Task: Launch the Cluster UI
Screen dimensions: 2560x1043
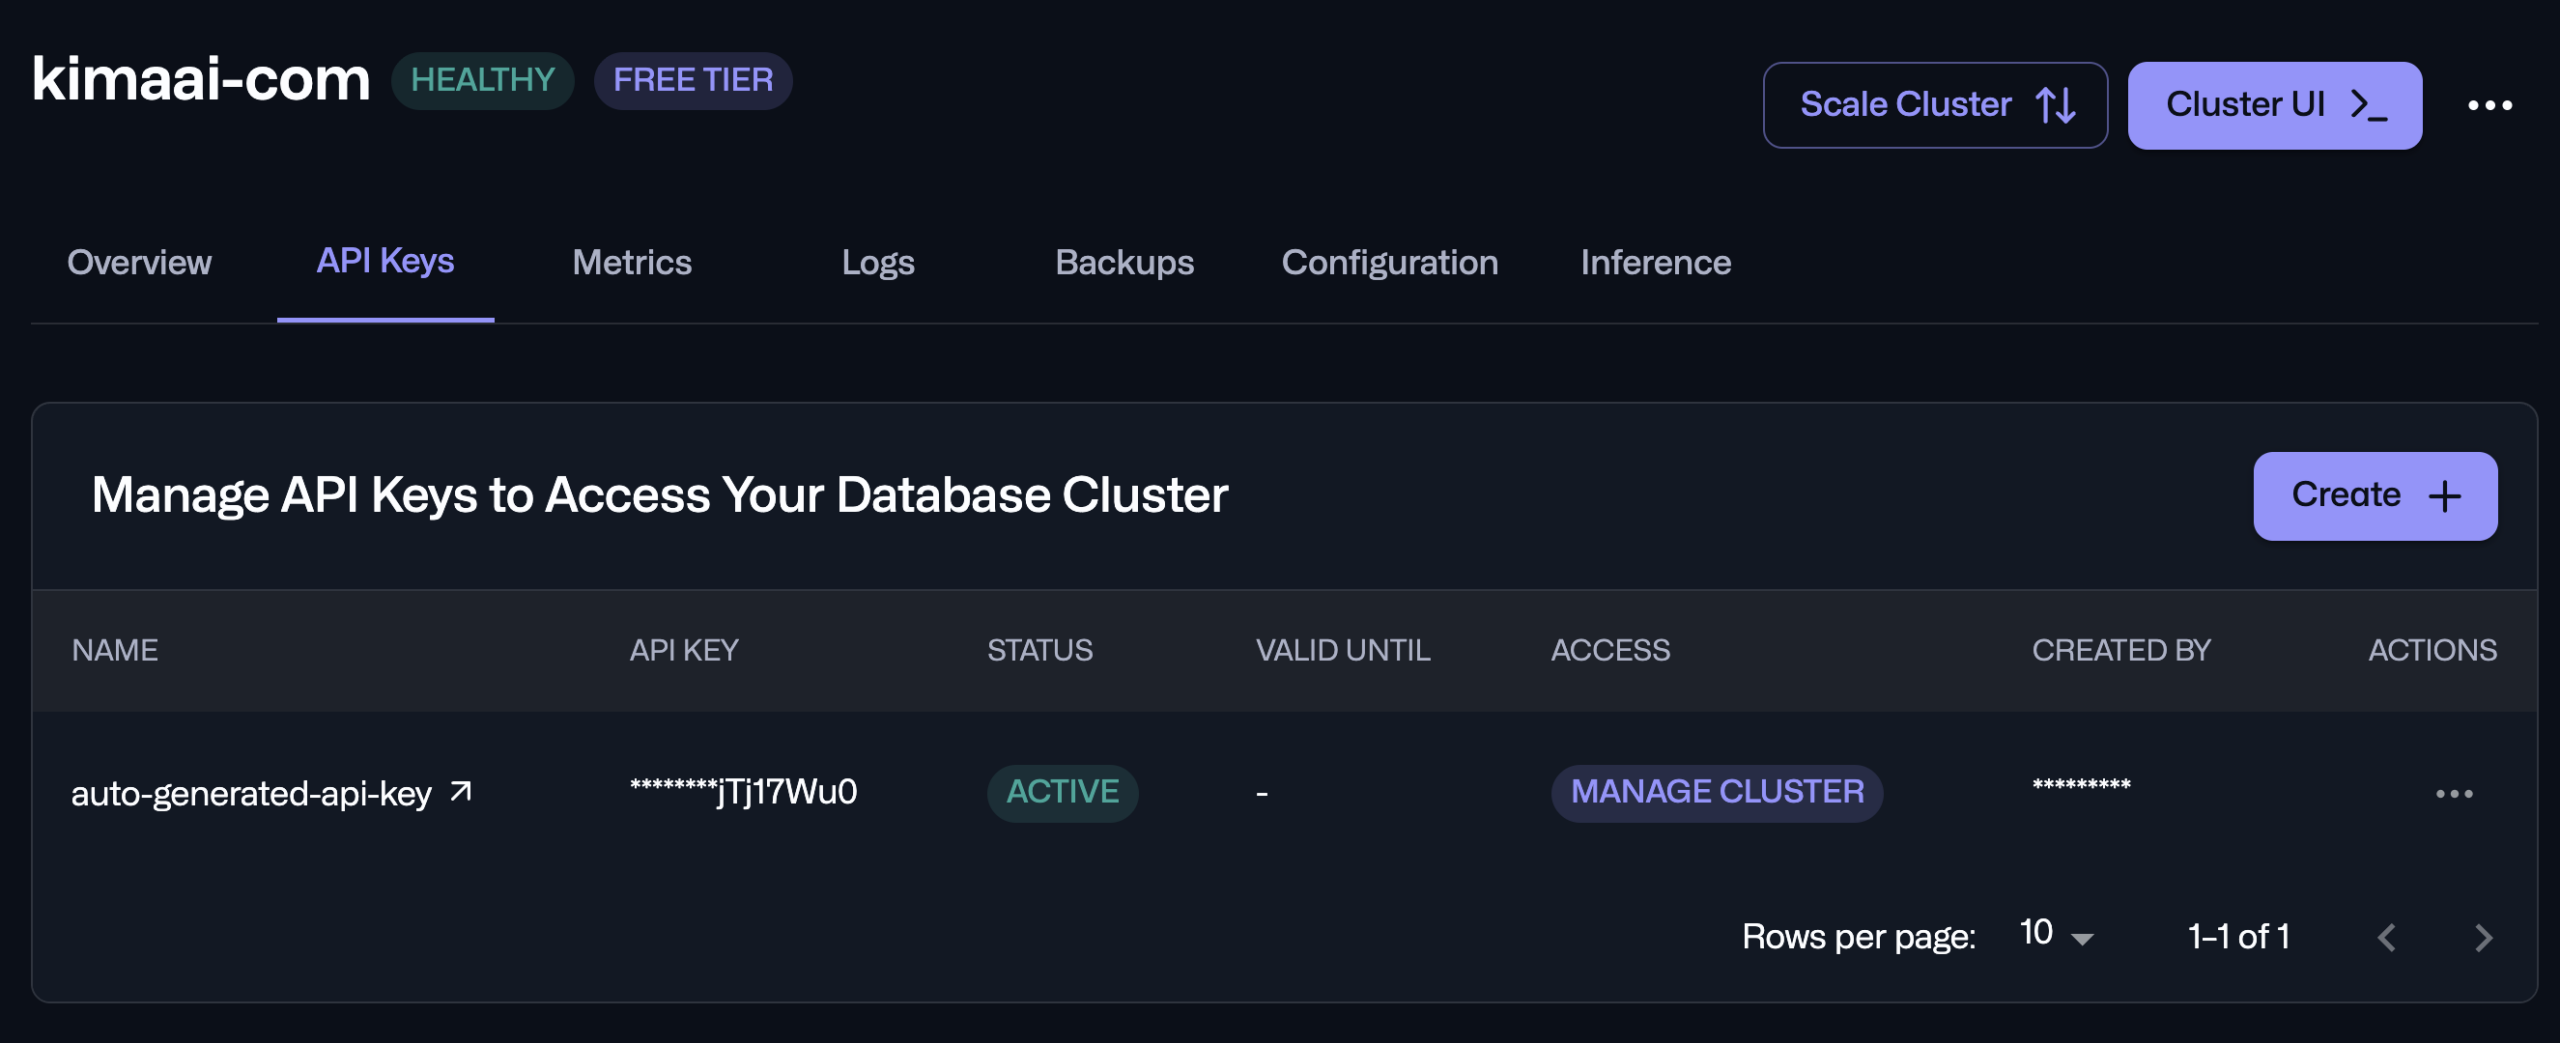Action: (2274, 105)
